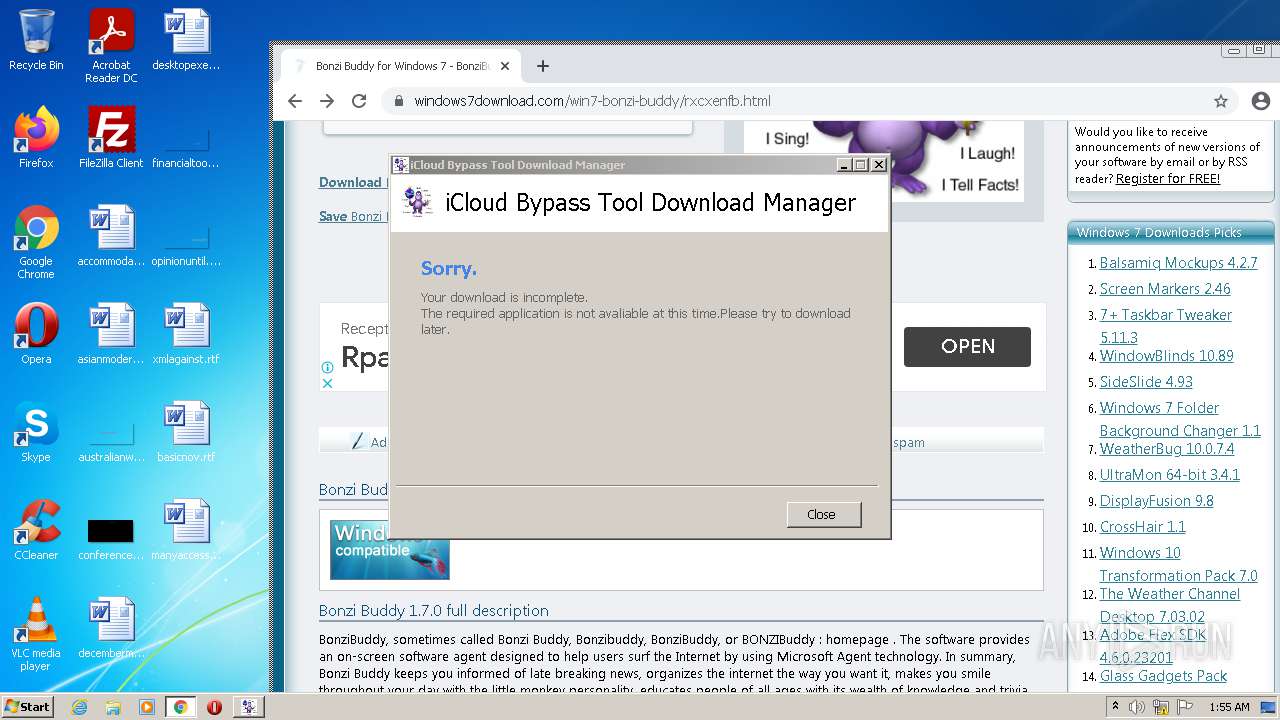Open a new Chrome tab
The width and height of the screenshot is (1280, 720).
click(543, 66)
